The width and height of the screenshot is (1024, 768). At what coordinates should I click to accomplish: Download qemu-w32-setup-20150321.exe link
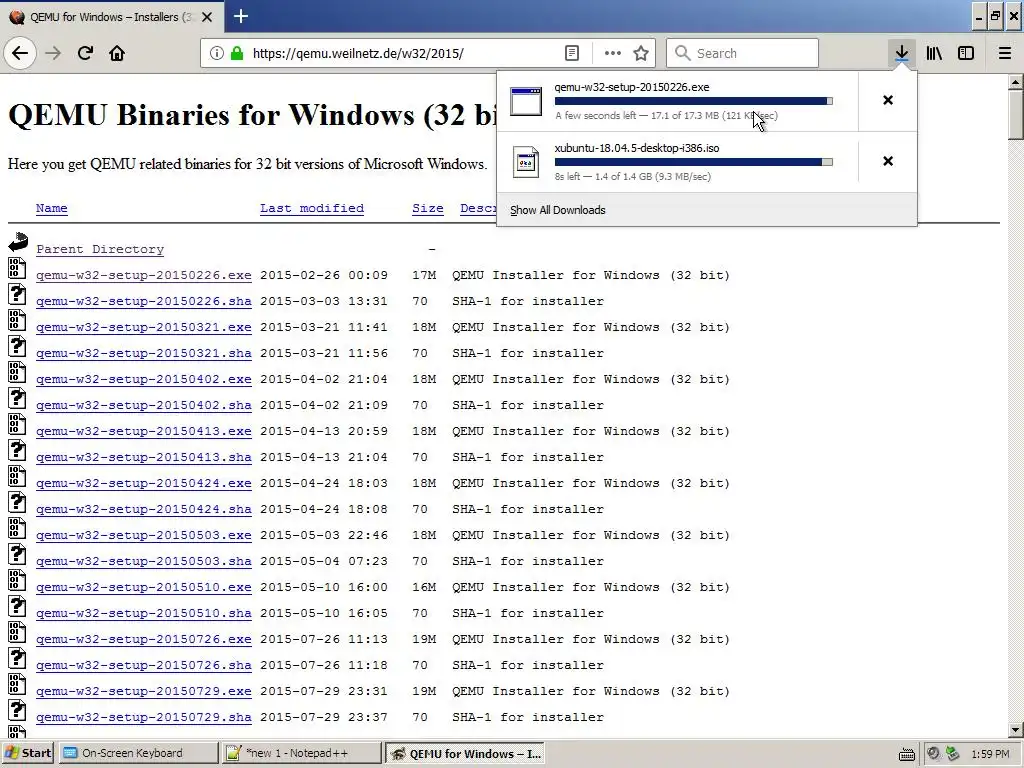(x=144, y=327)
